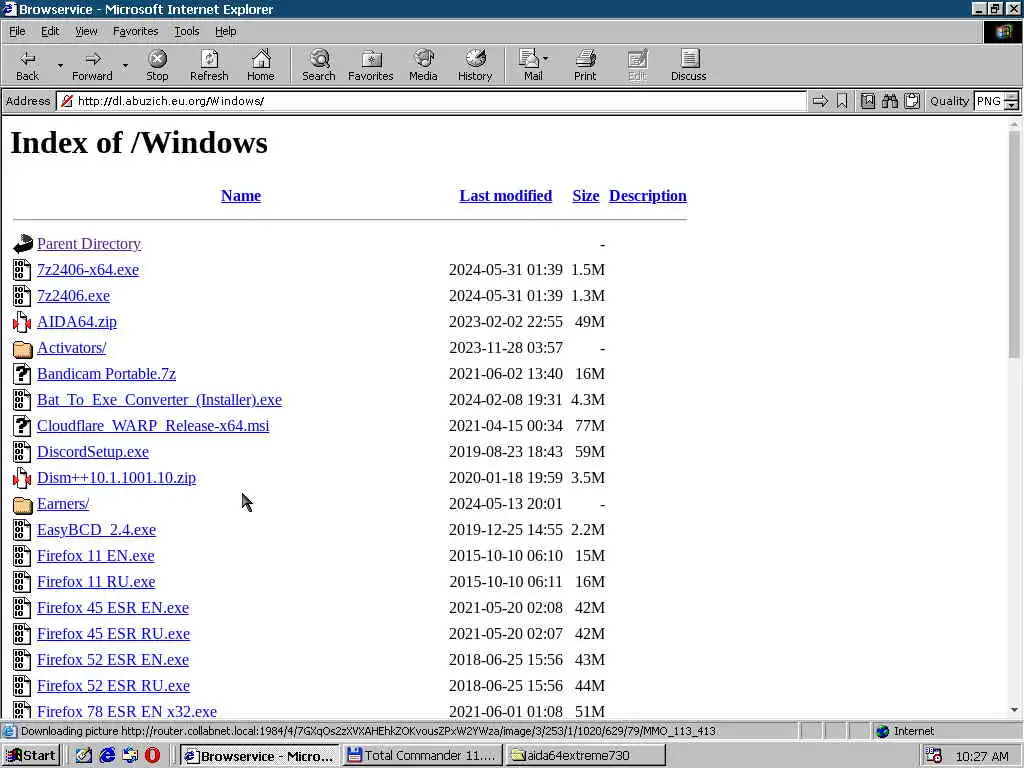The image size is (1024, 768).
Task: Click the bookmark ribbon icon in address bar
Action: click(842, 101)
